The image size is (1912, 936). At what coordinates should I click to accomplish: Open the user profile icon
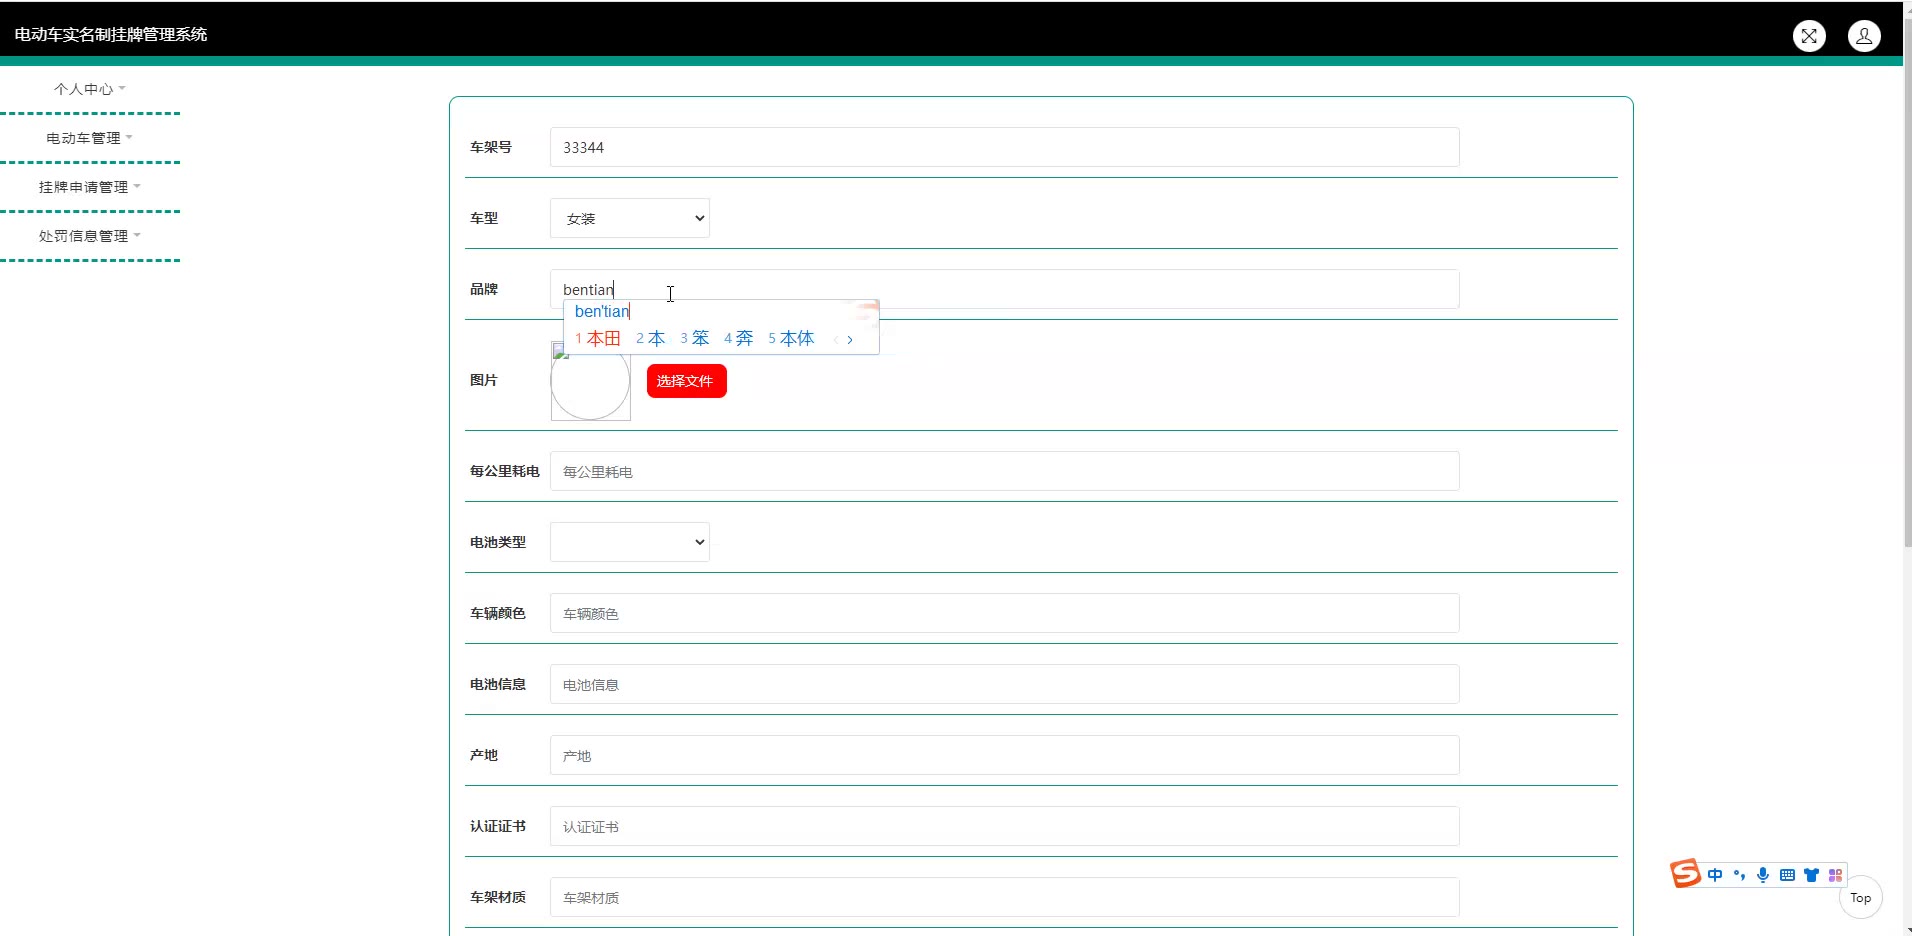pos(1864,36)
